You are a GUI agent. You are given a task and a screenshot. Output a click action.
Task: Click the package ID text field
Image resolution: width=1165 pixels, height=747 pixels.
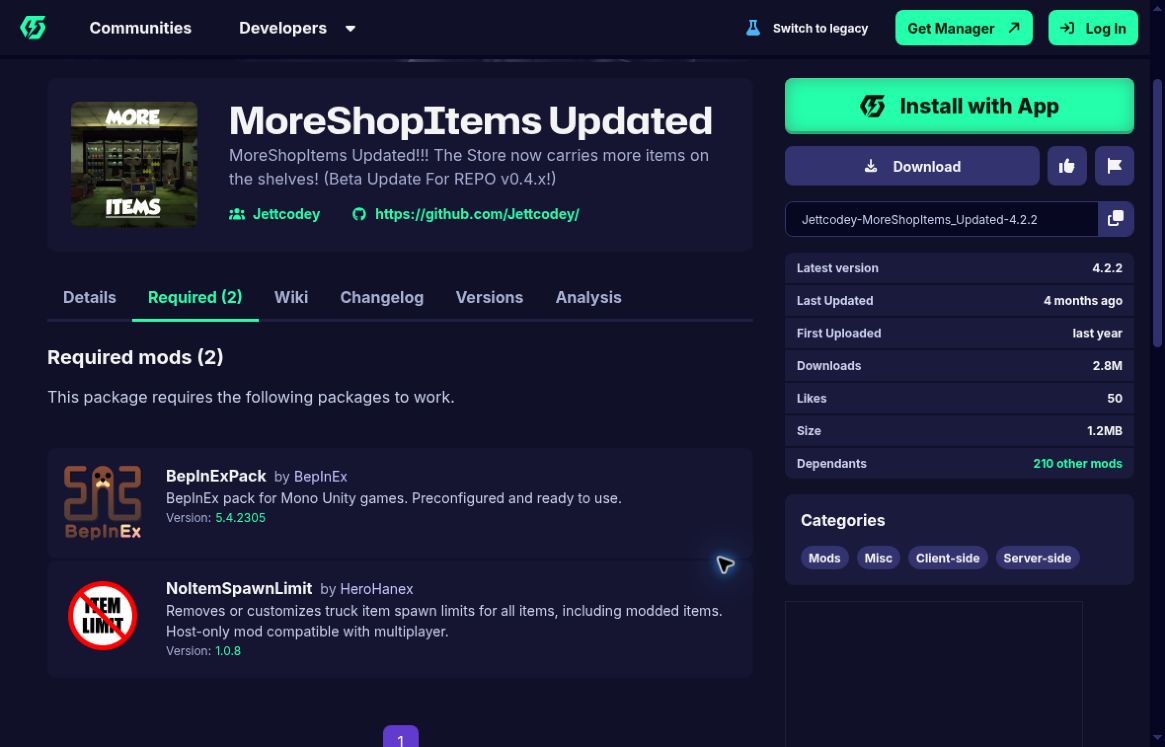[x=941, y=219]
